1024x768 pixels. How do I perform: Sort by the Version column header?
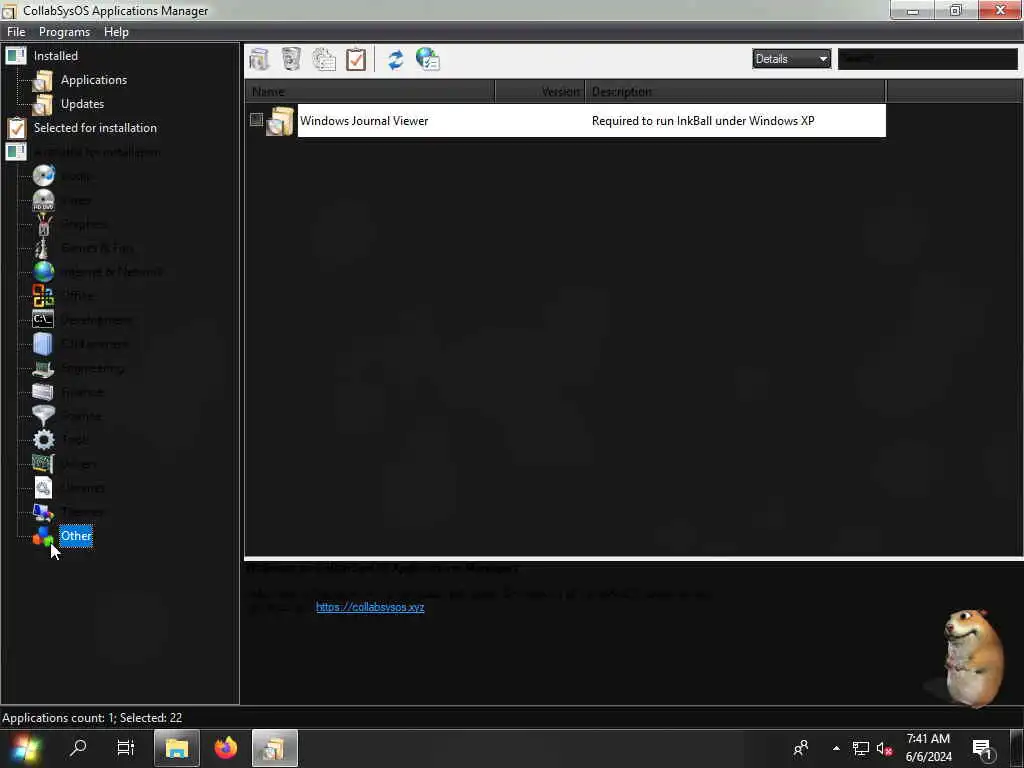[540, 91]
